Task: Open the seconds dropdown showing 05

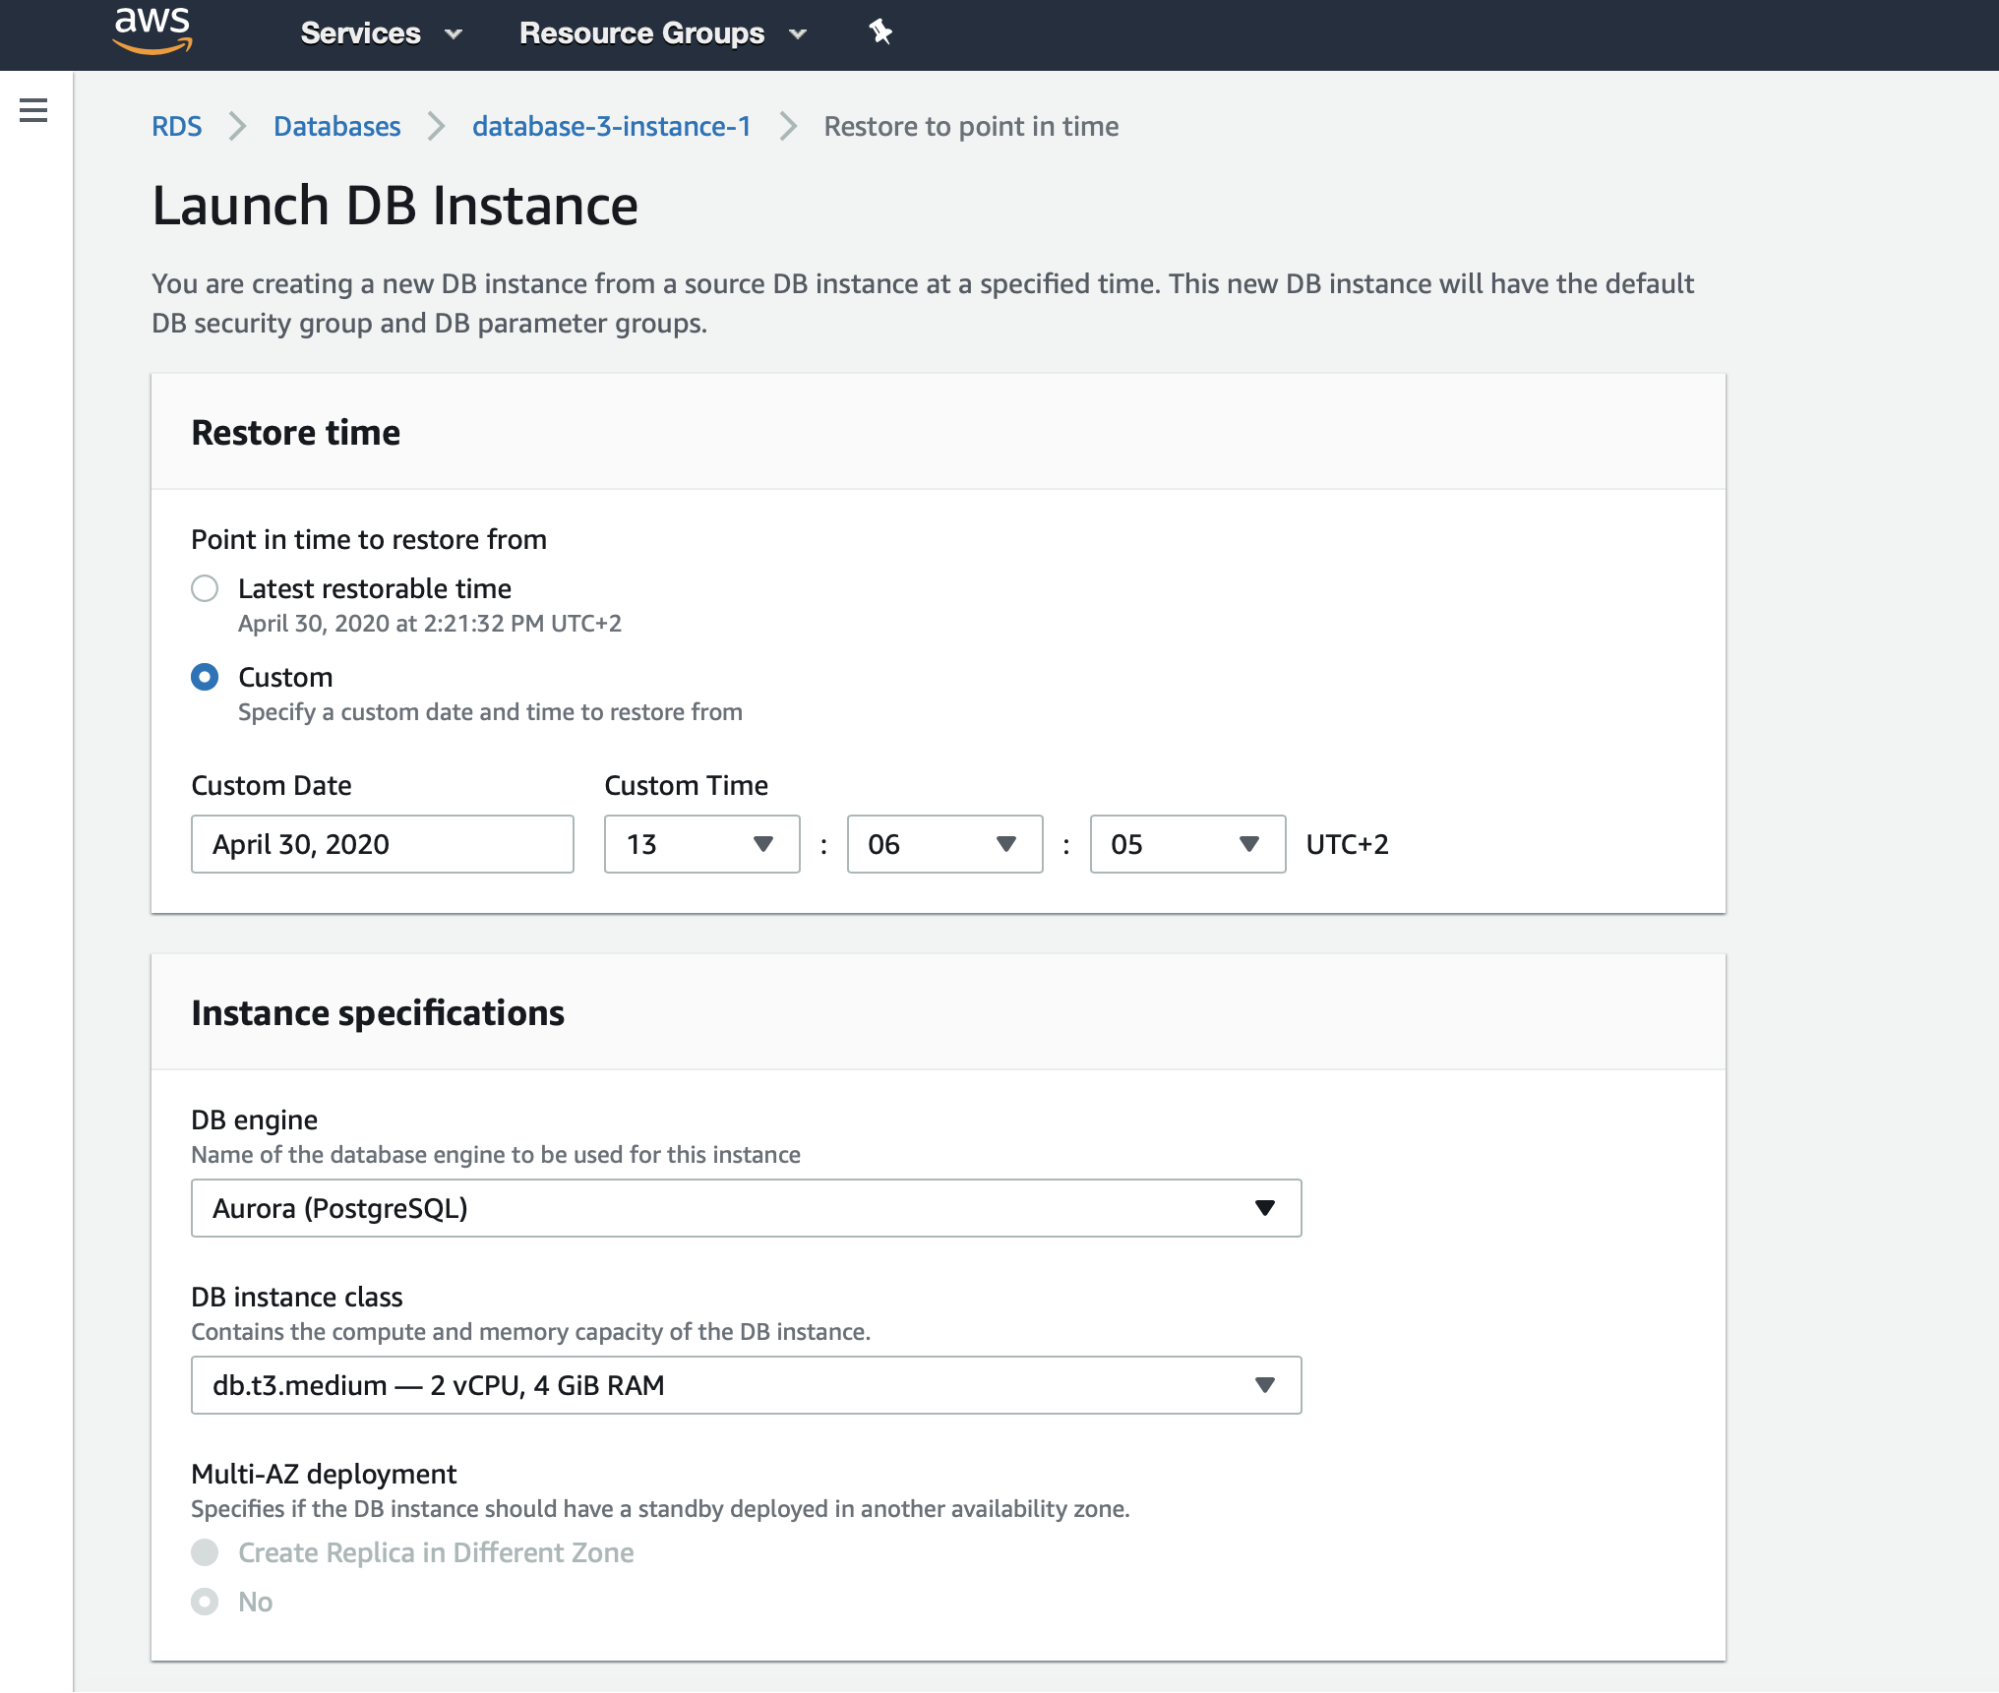Action: click(x=1188, y=844)
